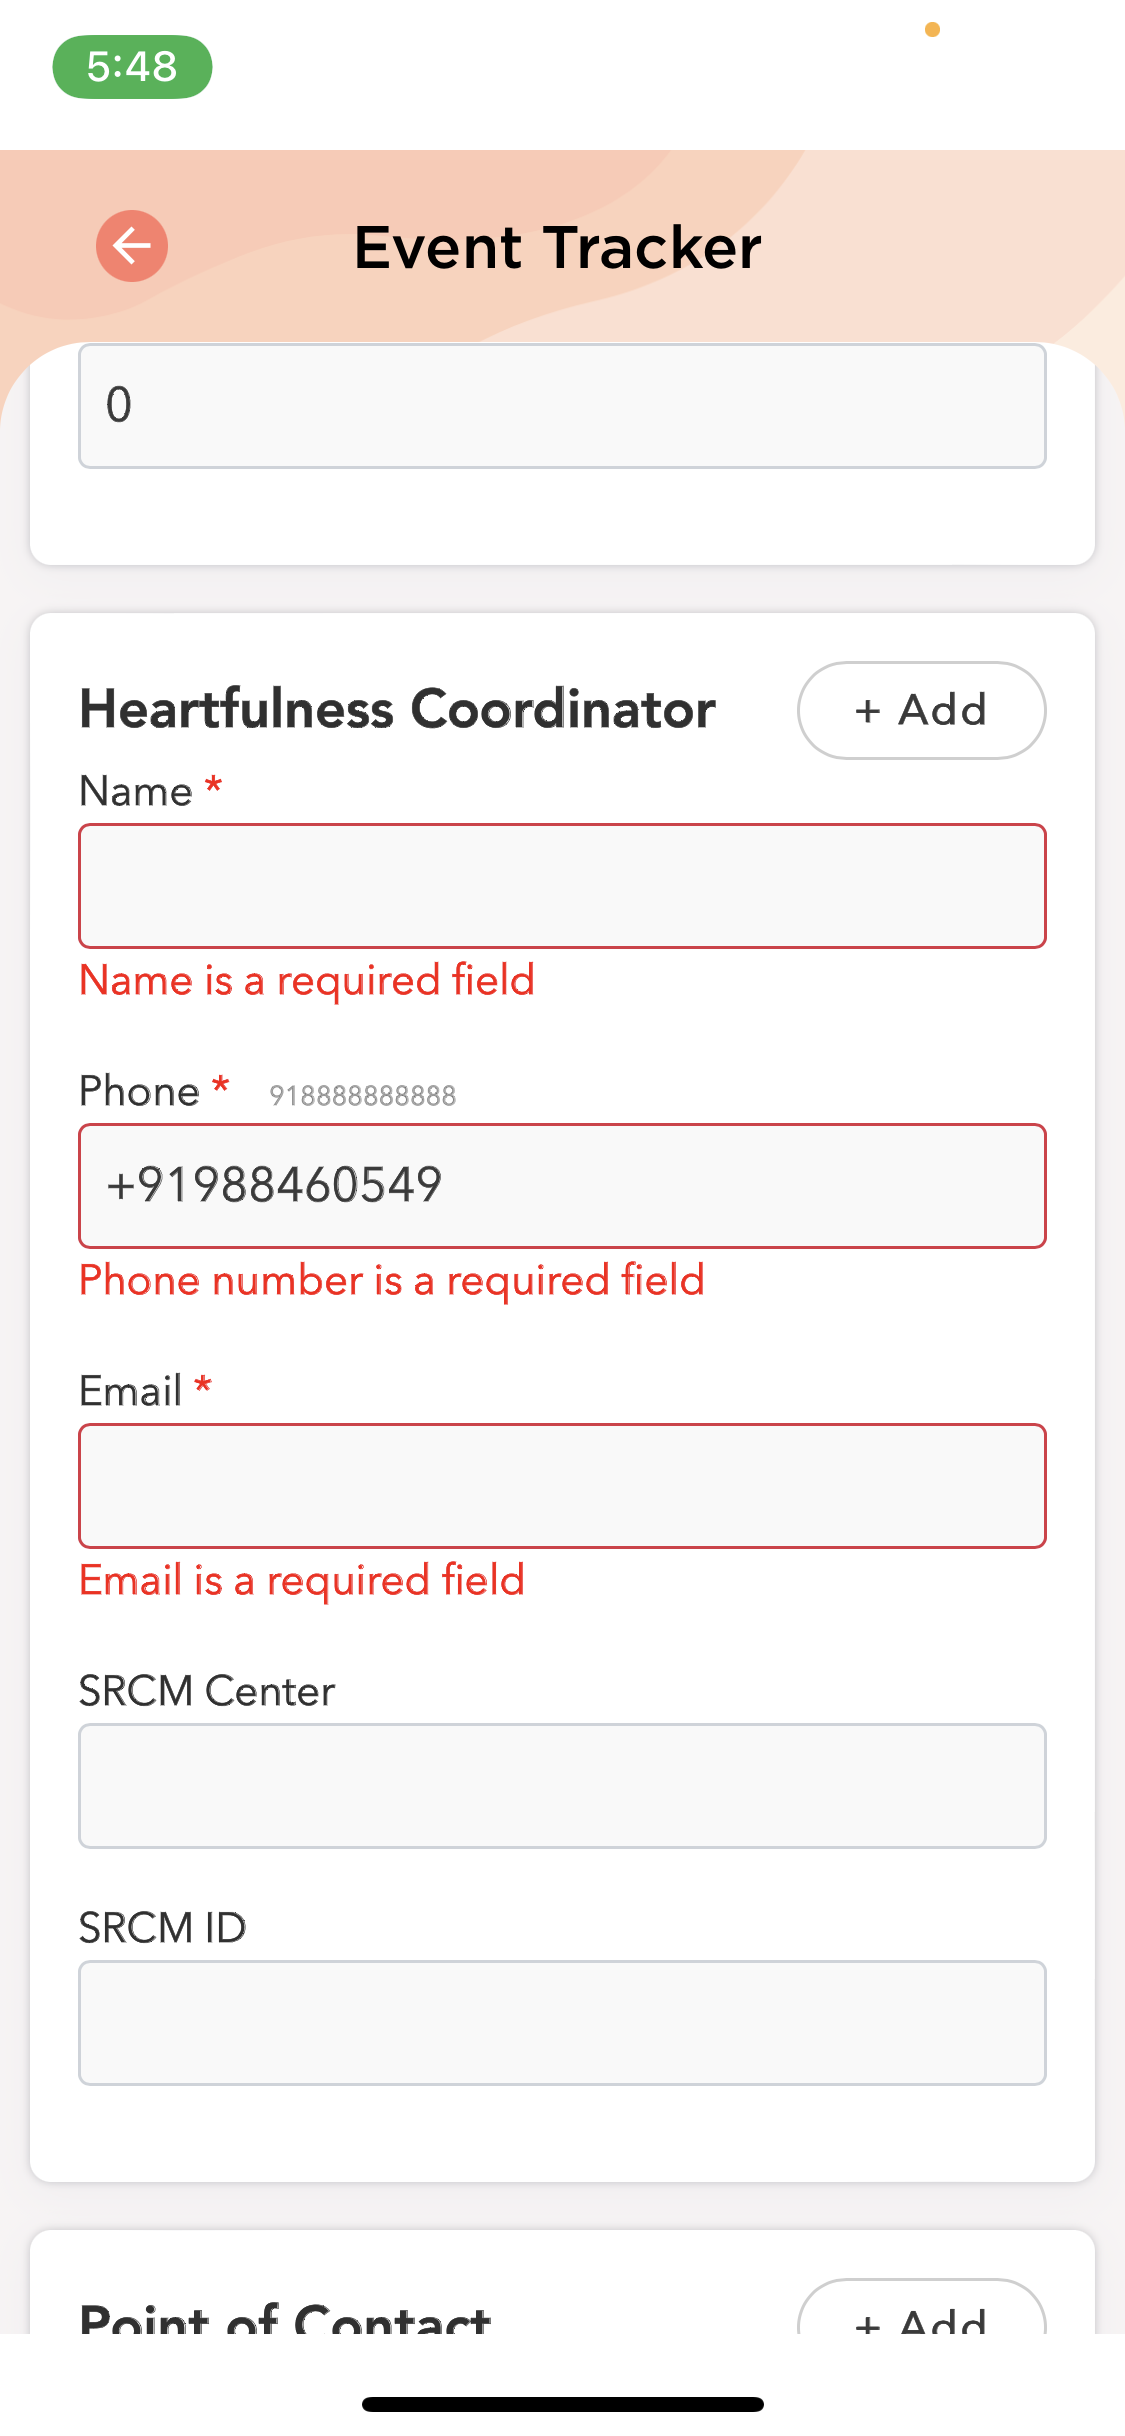
Task: Click the Phone field containing +91988460549
Action: 562,1186
